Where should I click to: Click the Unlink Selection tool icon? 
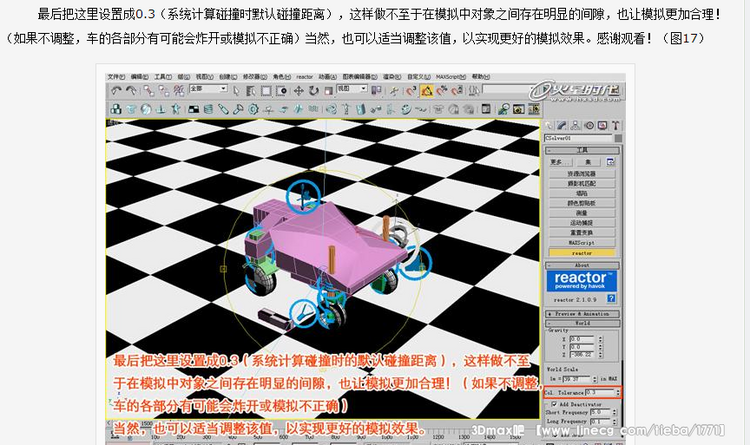164,90
